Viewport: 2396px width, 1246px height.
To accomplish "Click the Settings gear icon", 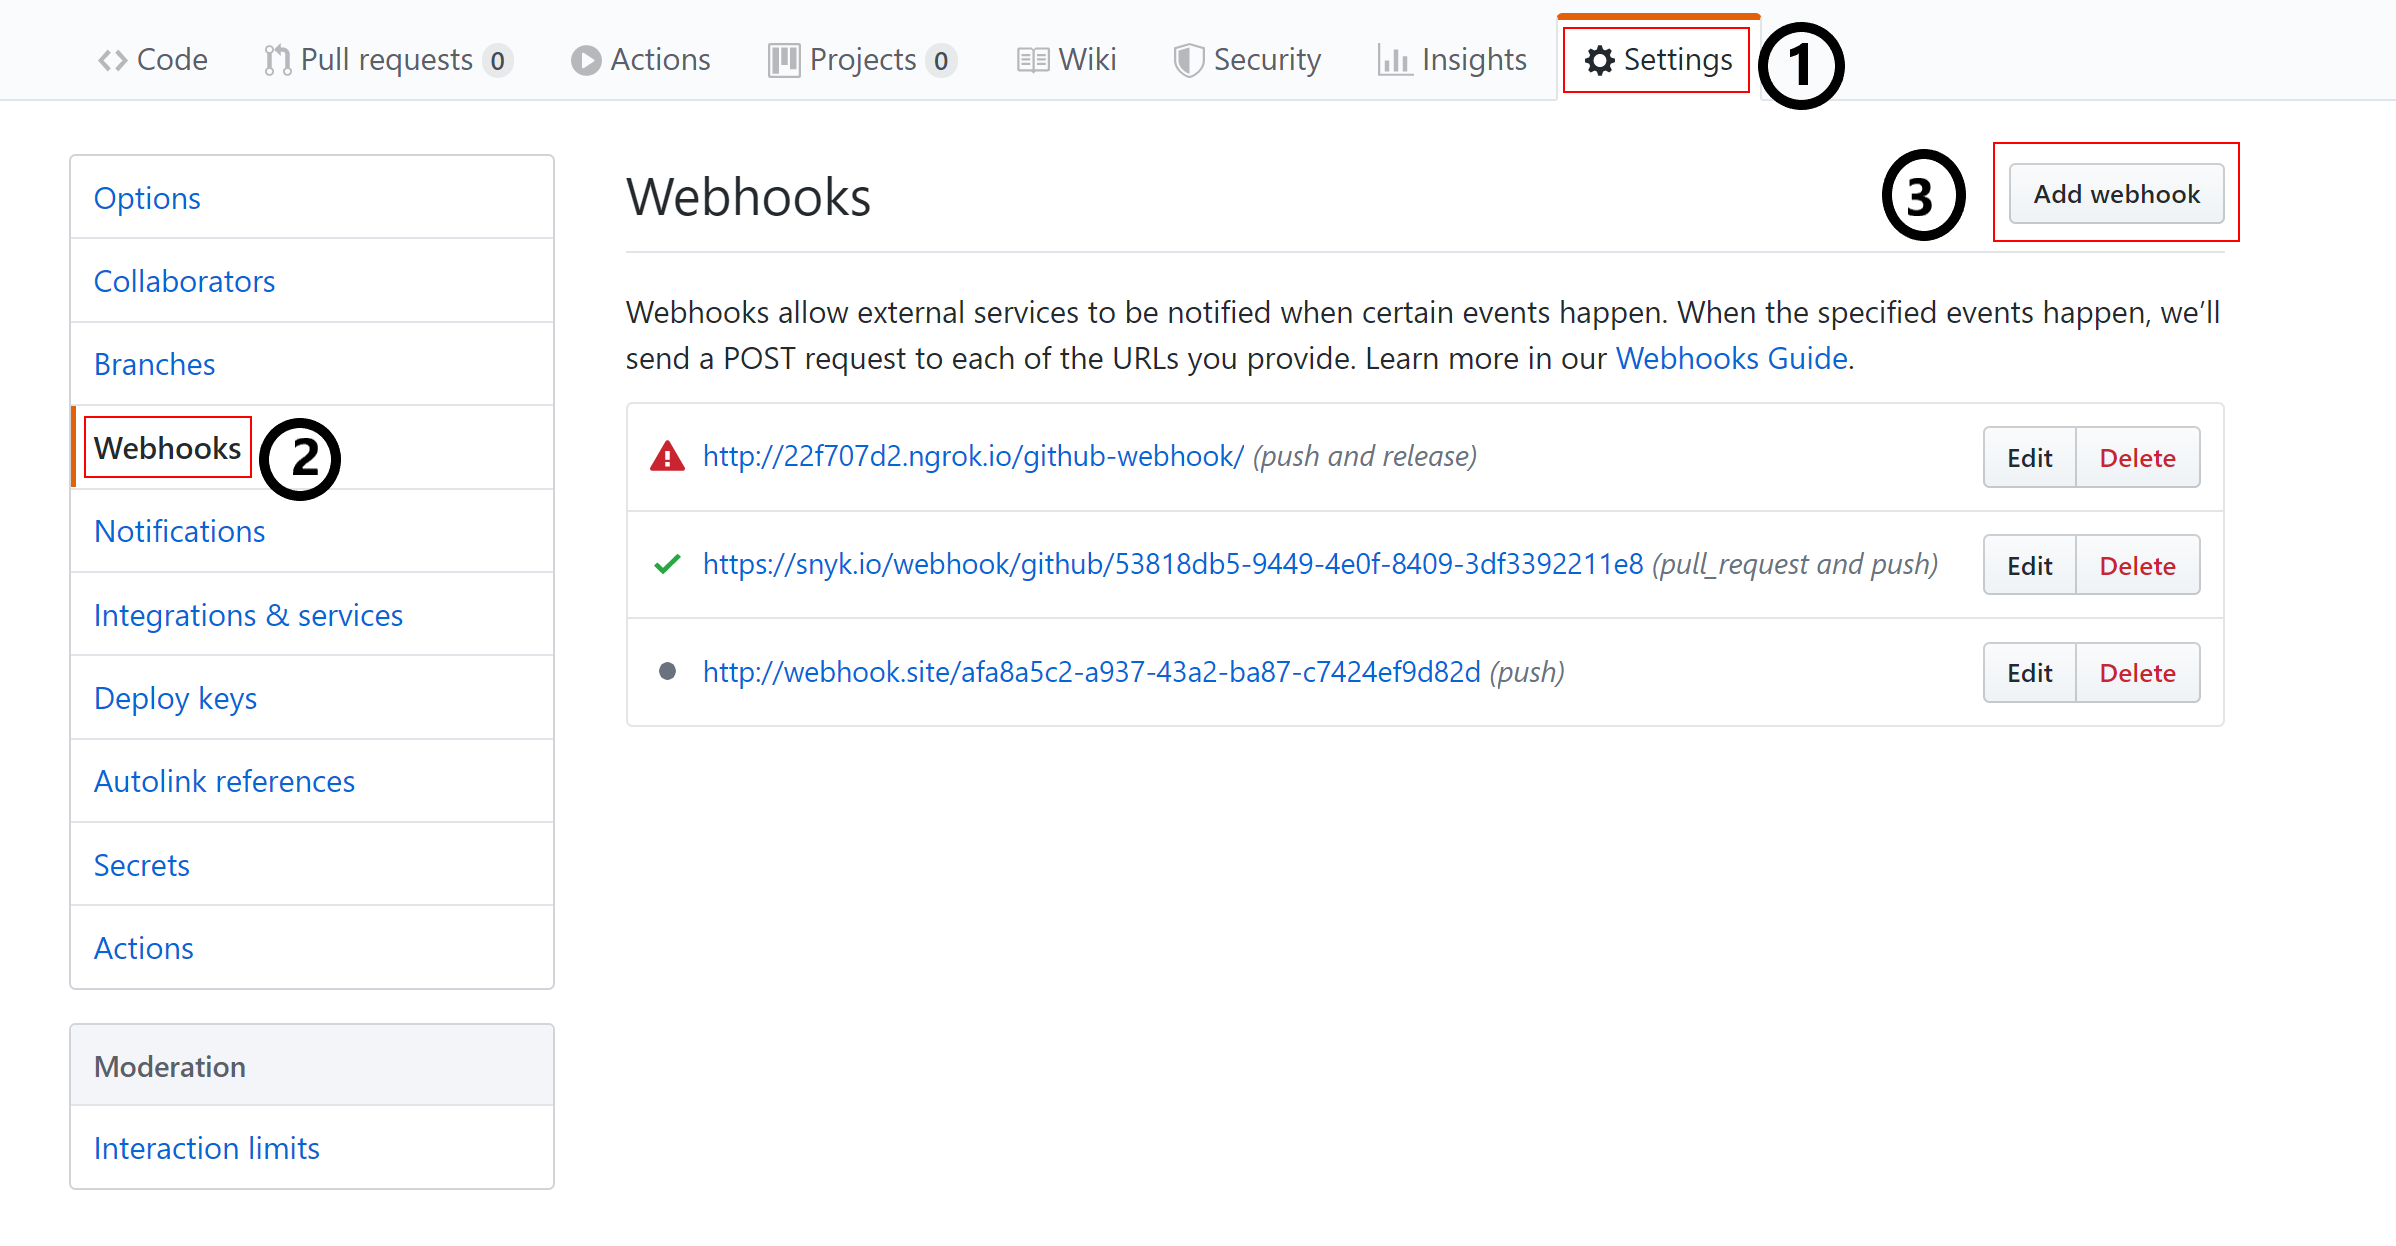I will (1600, 61).
